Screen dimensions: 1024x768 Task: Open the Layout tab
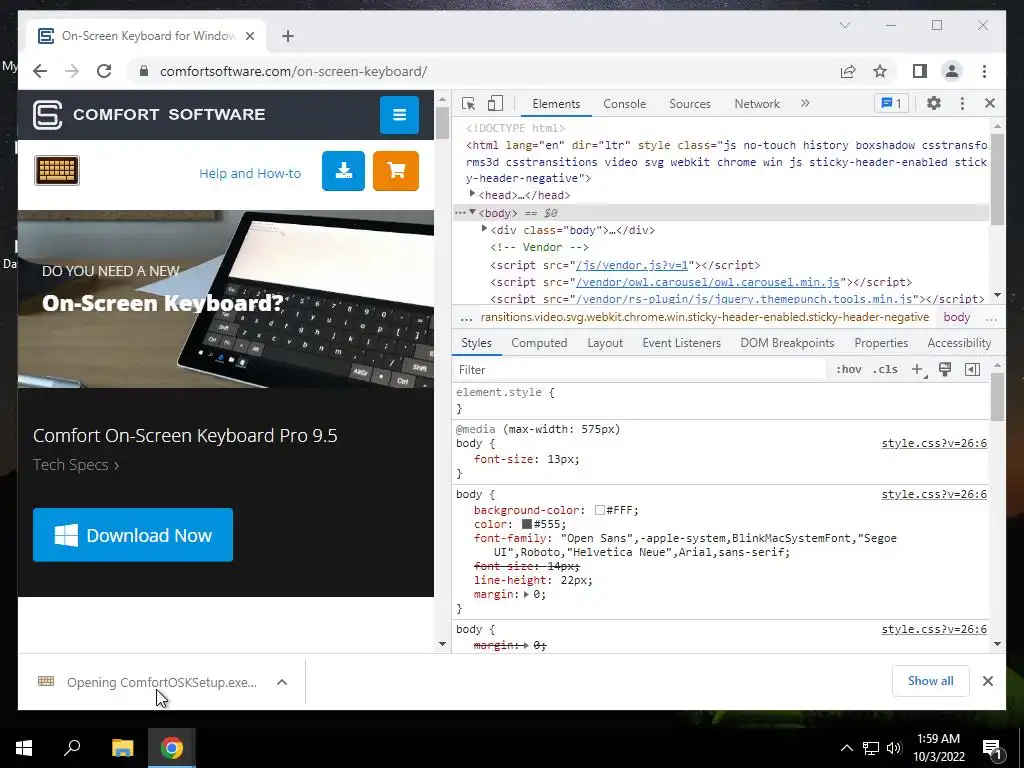click(x=605, y=343)
